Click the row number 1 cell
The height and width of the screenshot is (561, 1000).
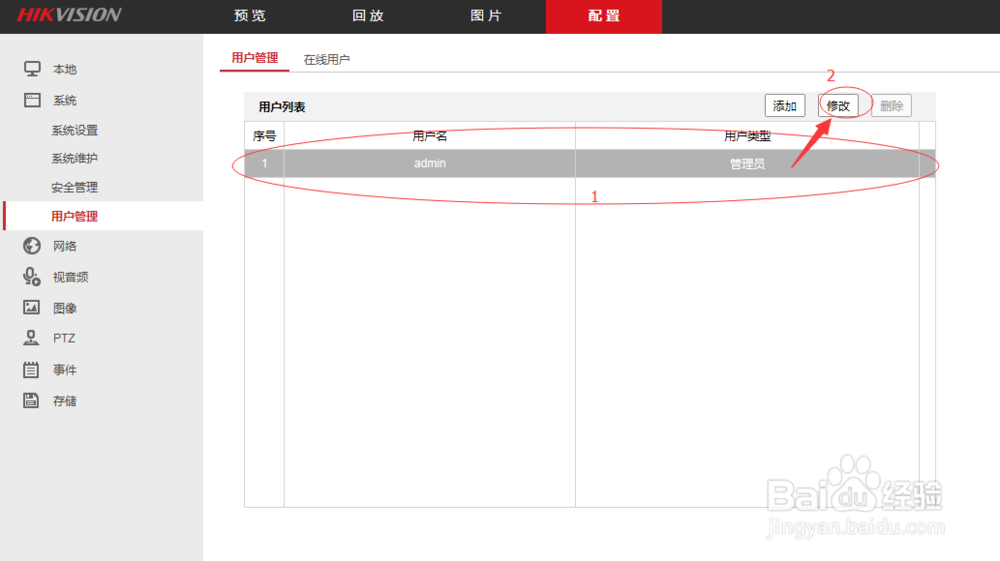[265, 163]
